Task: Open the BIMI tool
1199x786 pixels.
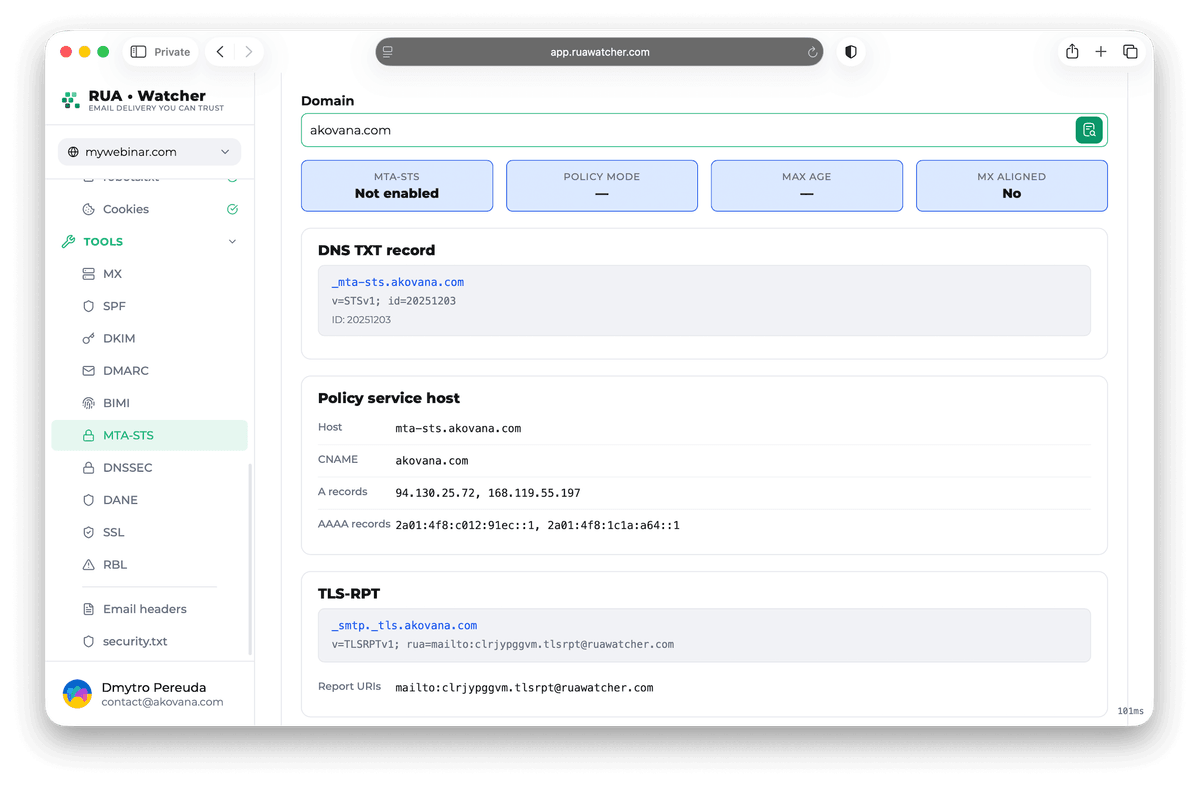Action: [x=149, y=403]
